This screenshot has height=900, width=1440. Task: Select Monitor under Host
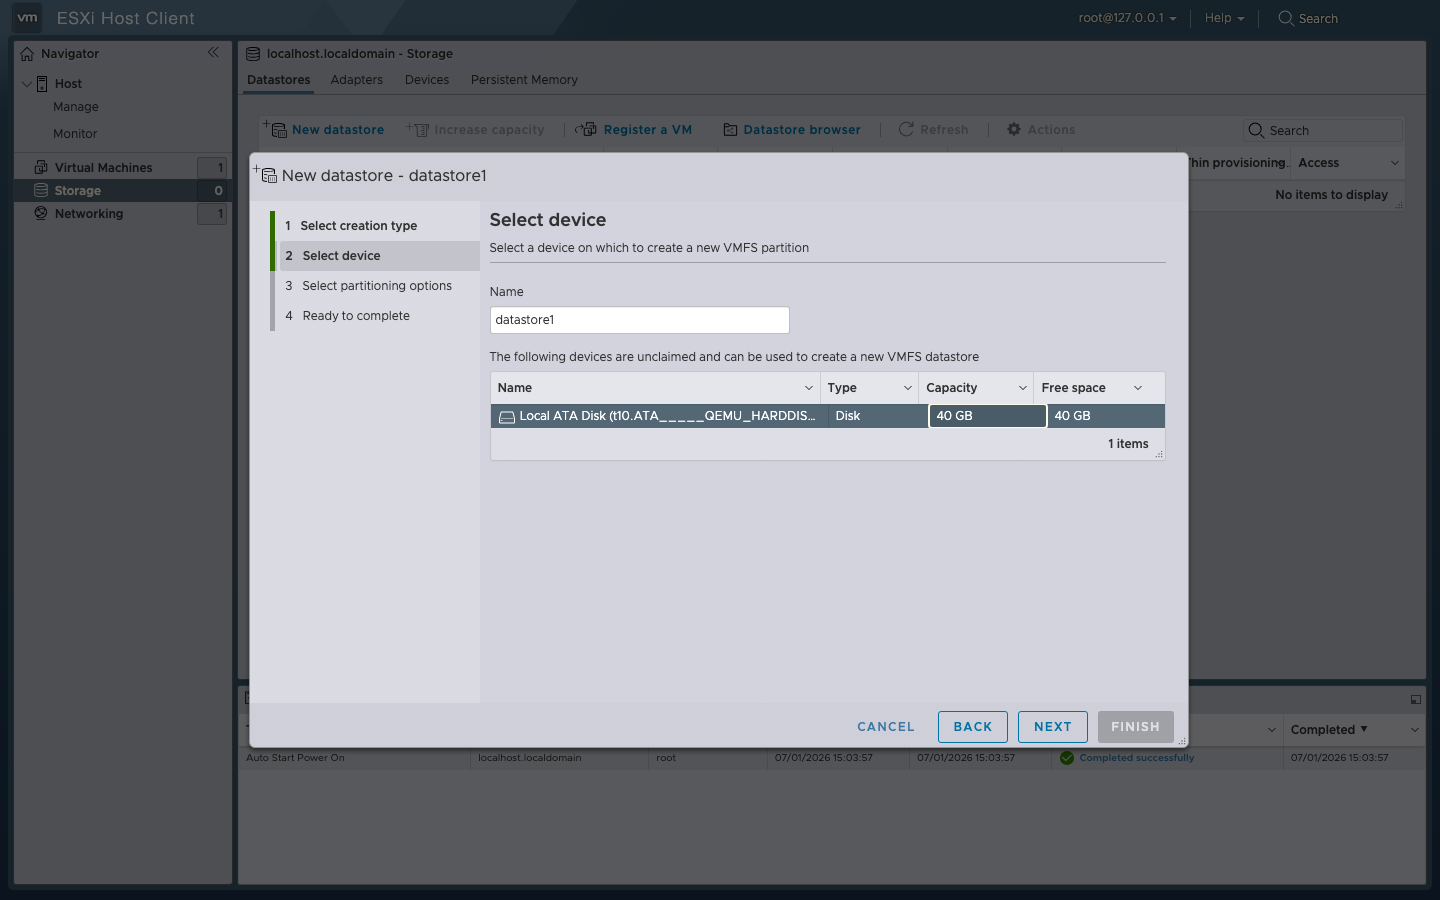coord(75,134)
